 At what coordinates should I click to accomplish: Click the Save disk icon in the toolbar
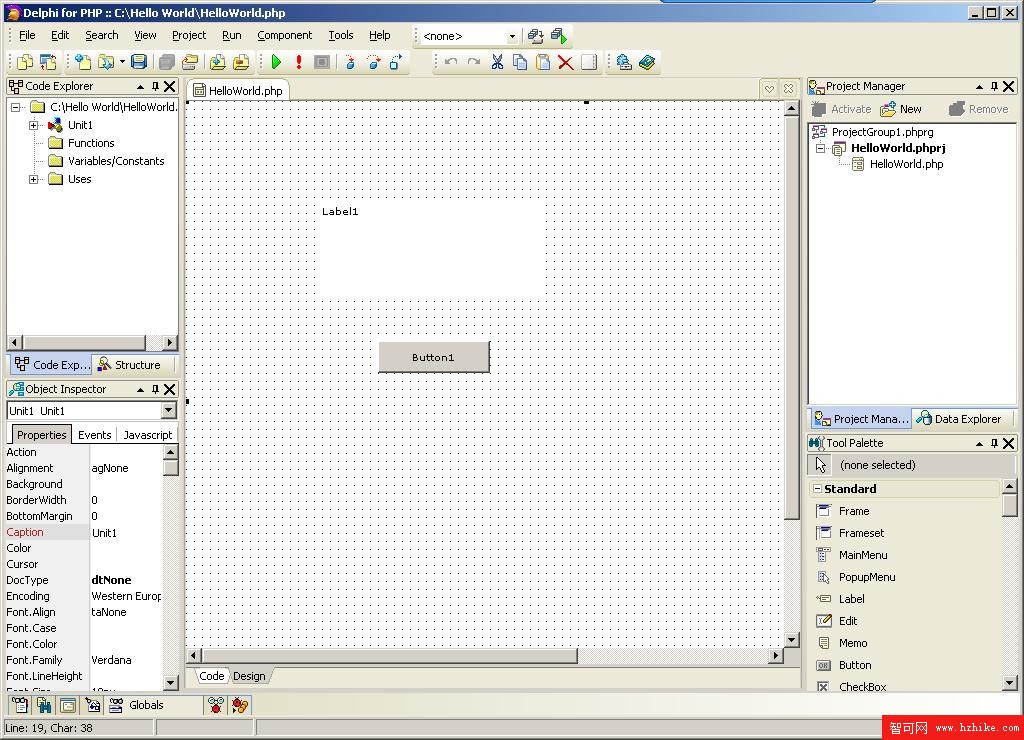point(139,62)
